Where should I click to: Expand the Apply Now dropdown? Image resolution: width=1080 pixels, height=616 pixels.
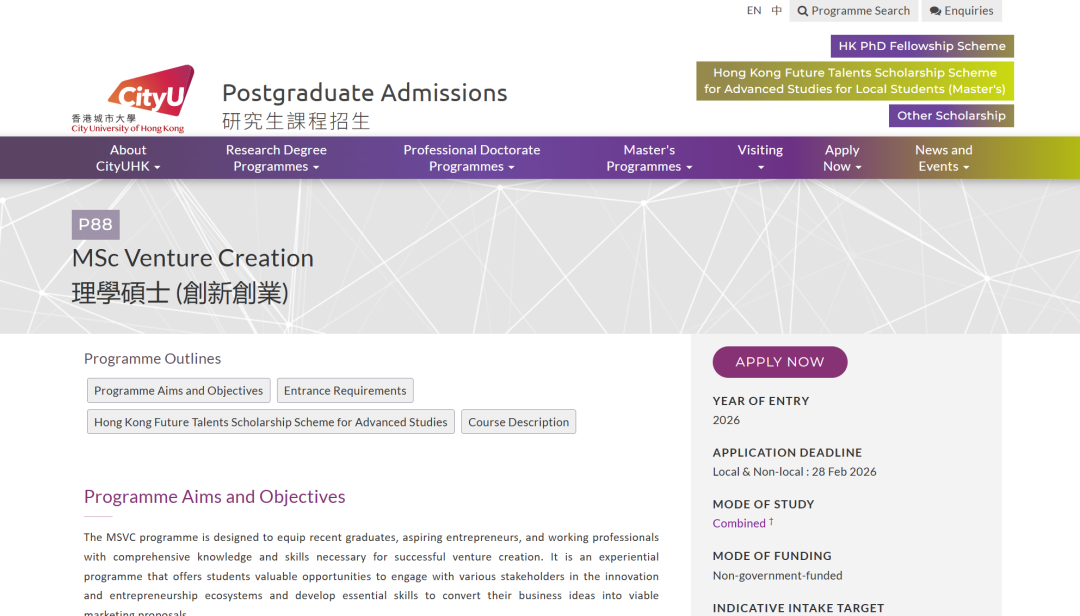(x=841, y=157)
